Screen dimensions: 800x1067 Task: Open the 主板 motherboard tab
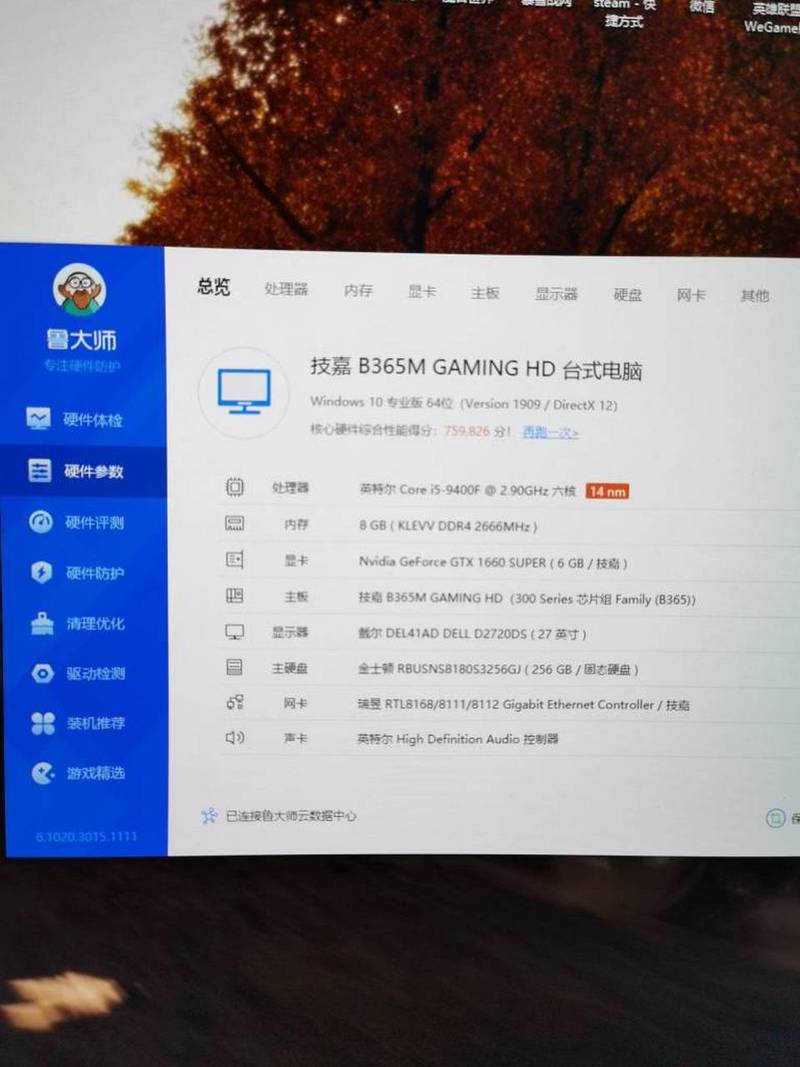coord(485,293)
